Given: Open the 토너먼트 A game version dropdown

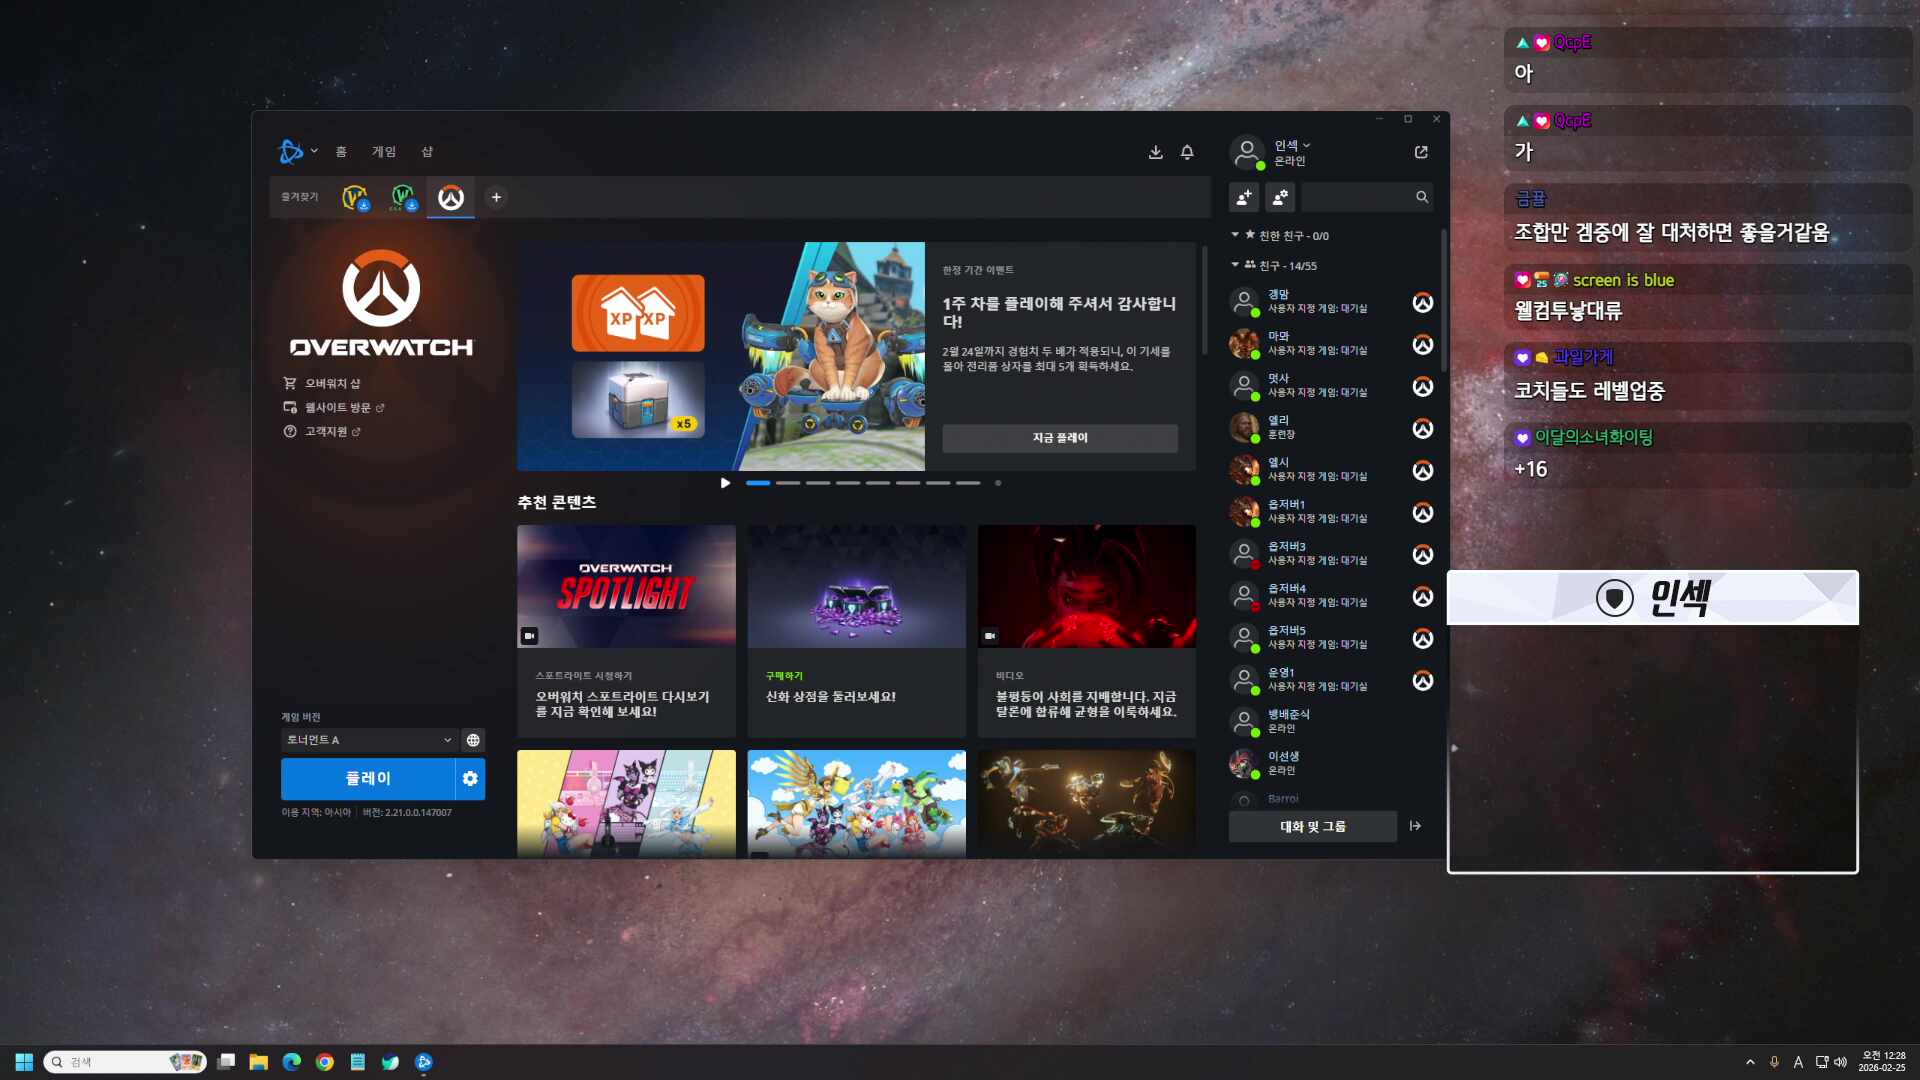Looking at the screenshot, I should [368, 740].
